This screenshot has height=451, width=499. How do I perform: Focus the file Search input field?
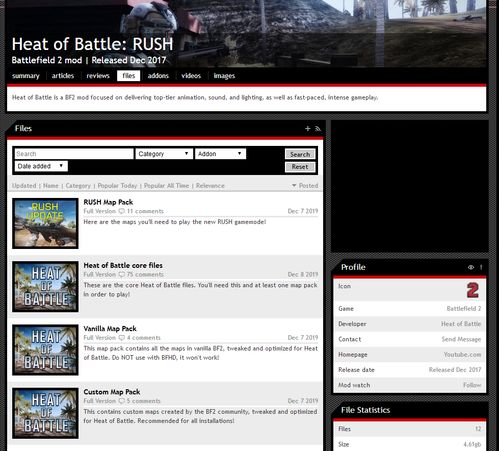pyautogui.click(x=74, y=154)
